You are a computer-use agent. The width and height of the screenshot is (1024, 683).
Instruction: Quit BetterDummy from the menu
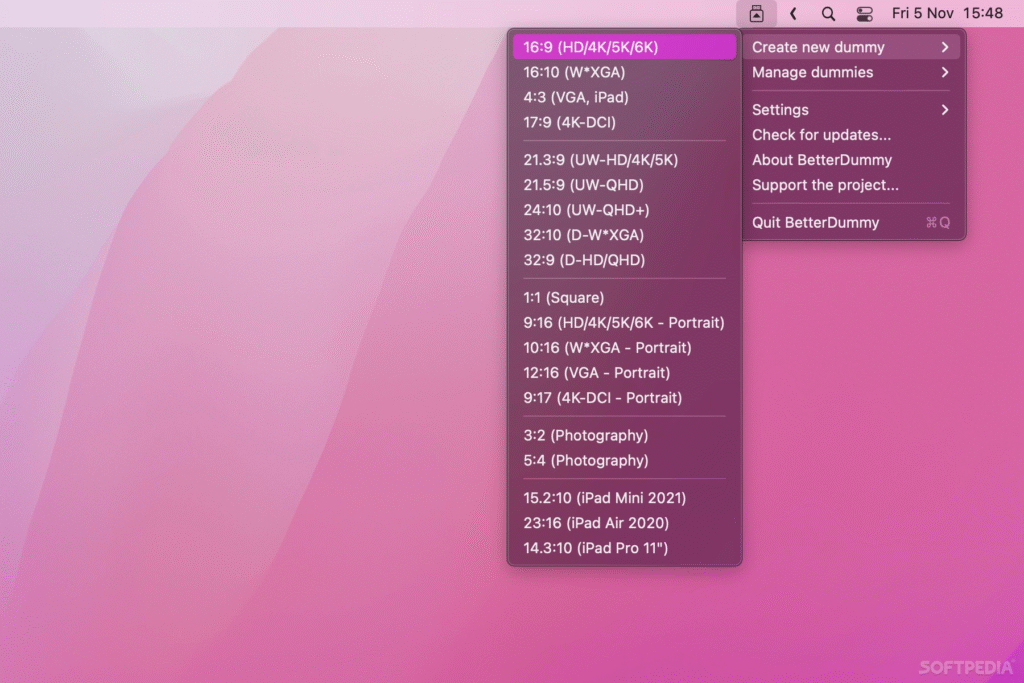click(815, 223)
